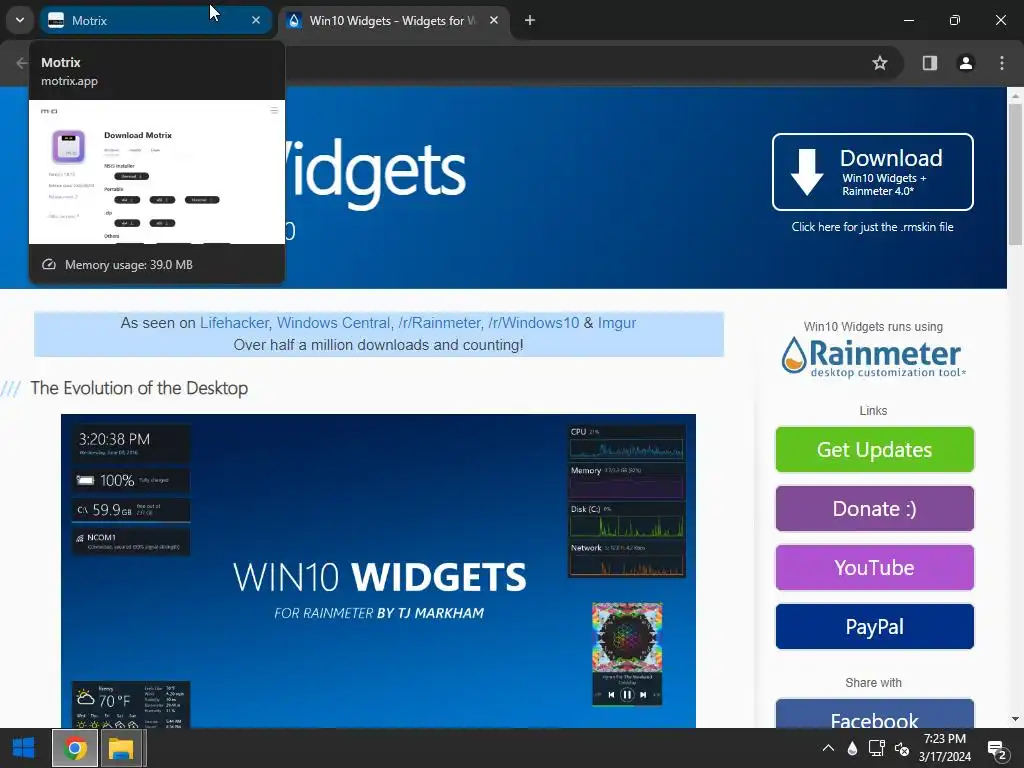1024x768 pixels.
Task: Open the Windows Central link
Action: [333, 323]
